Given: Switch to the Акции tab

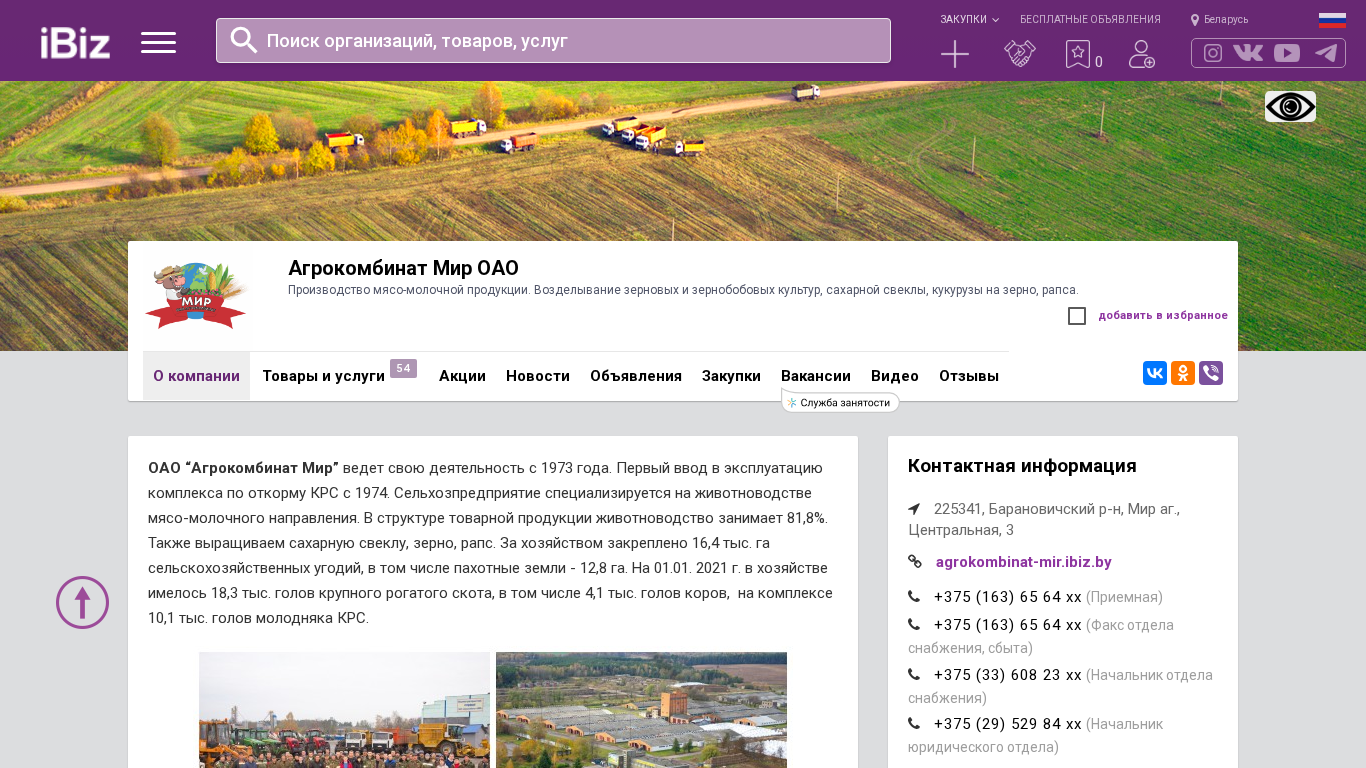Looking at the screenshot, I should [x=462, y=376].
